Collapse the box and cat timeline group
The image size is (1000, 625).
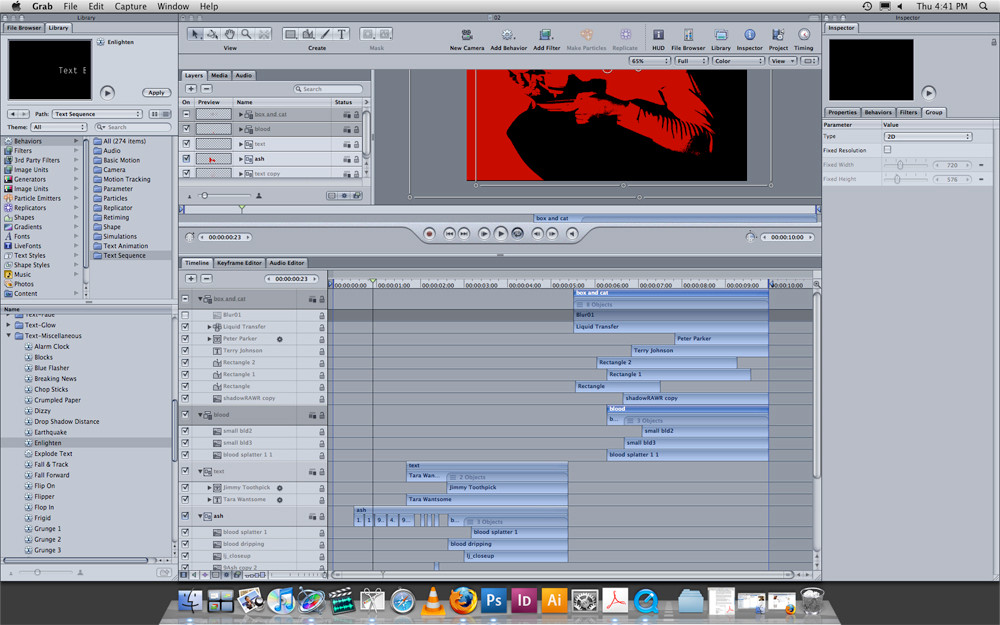point(200,298)
